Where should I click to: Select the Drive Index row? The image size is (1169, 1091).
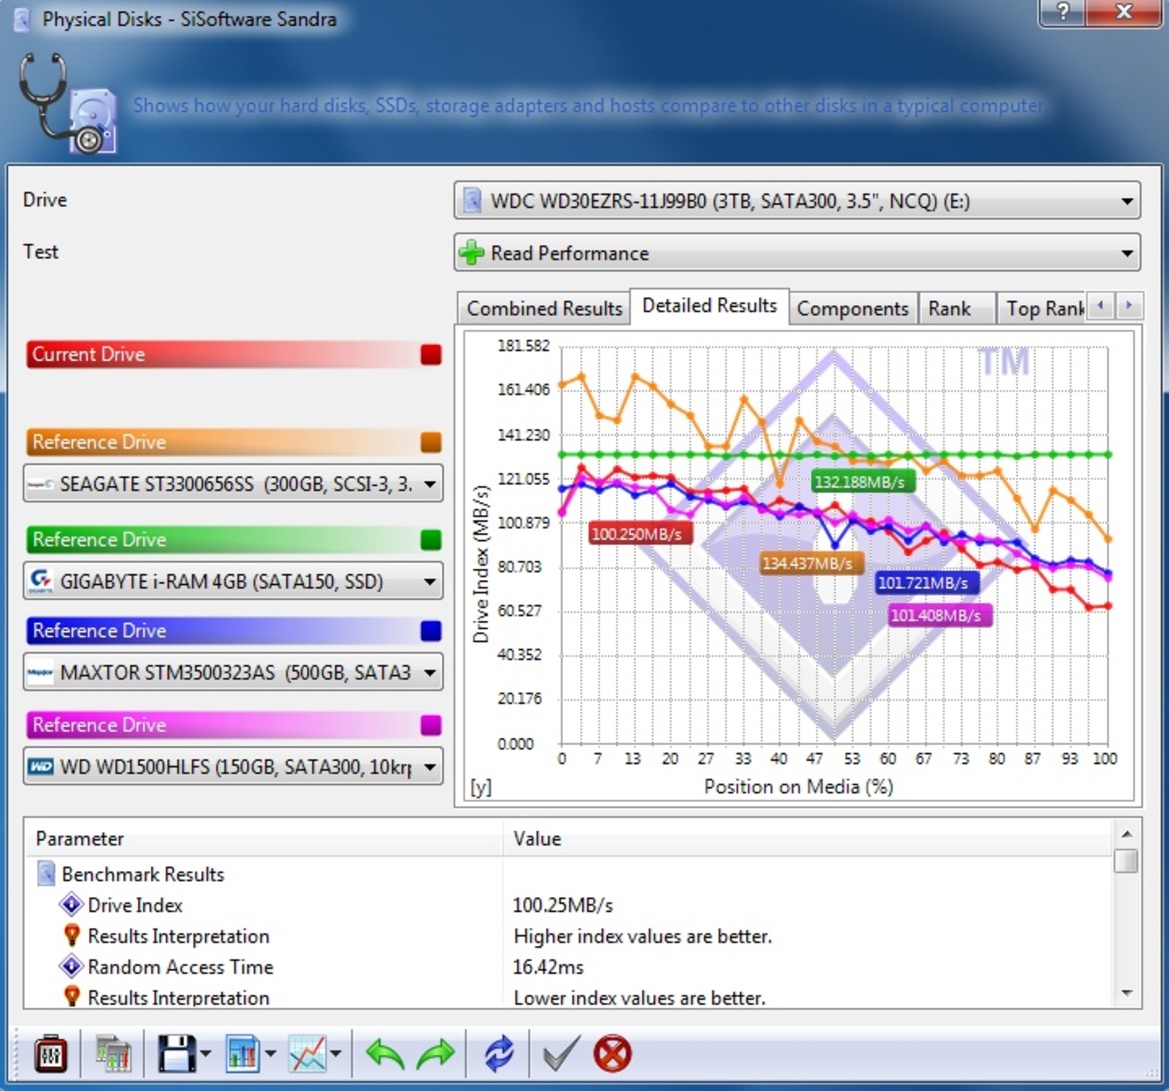[x=570, y=905]
